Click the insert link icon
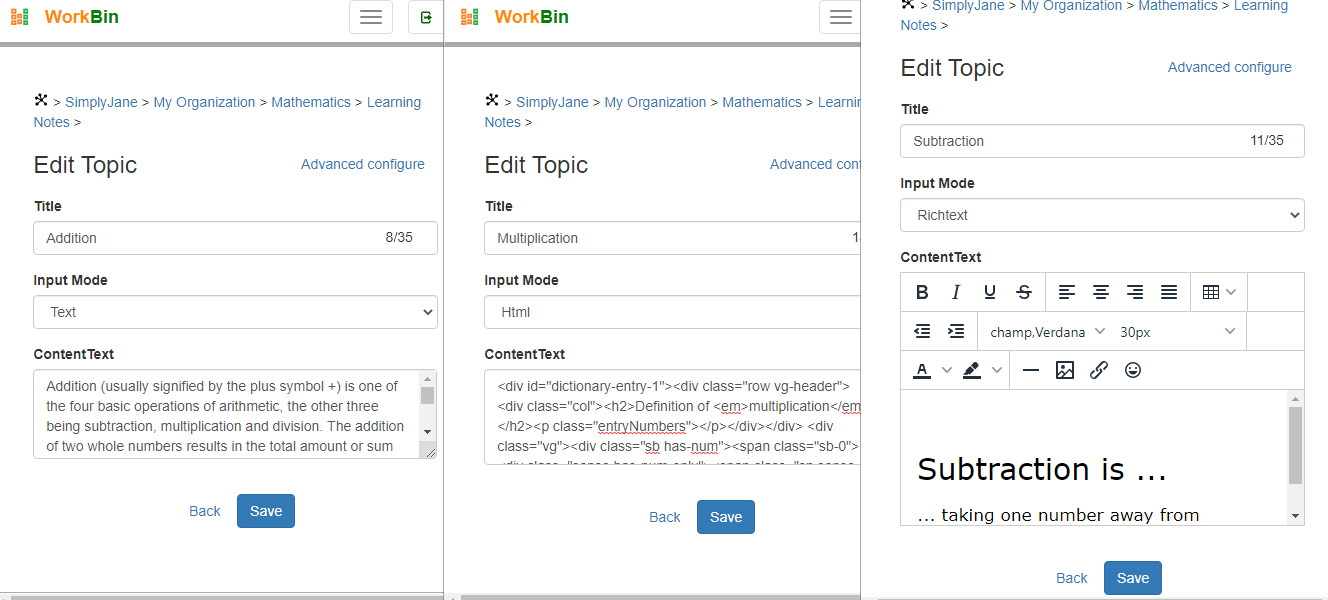Viewport: 1328px width, 600px height. click(1099, 370)
